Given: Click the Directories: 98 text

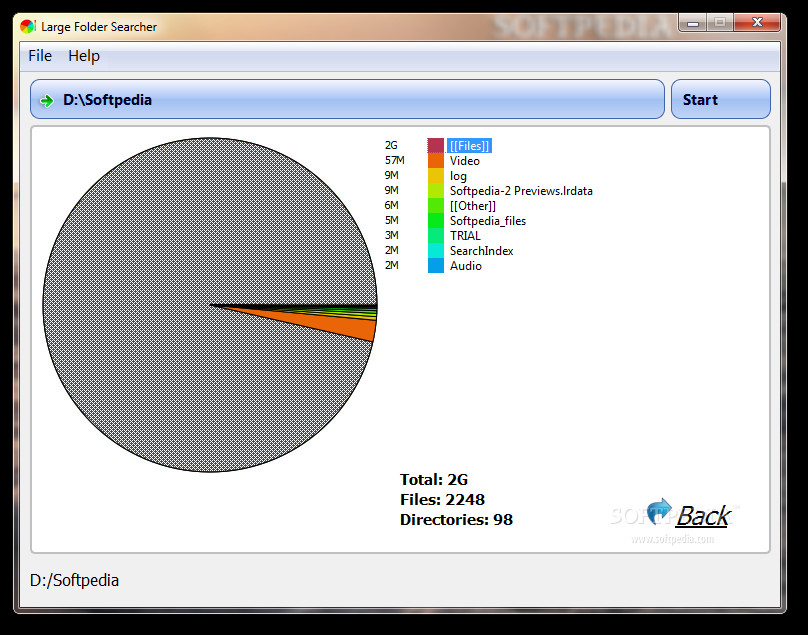Looking at the screenshot, I should [x=457, y=520].
